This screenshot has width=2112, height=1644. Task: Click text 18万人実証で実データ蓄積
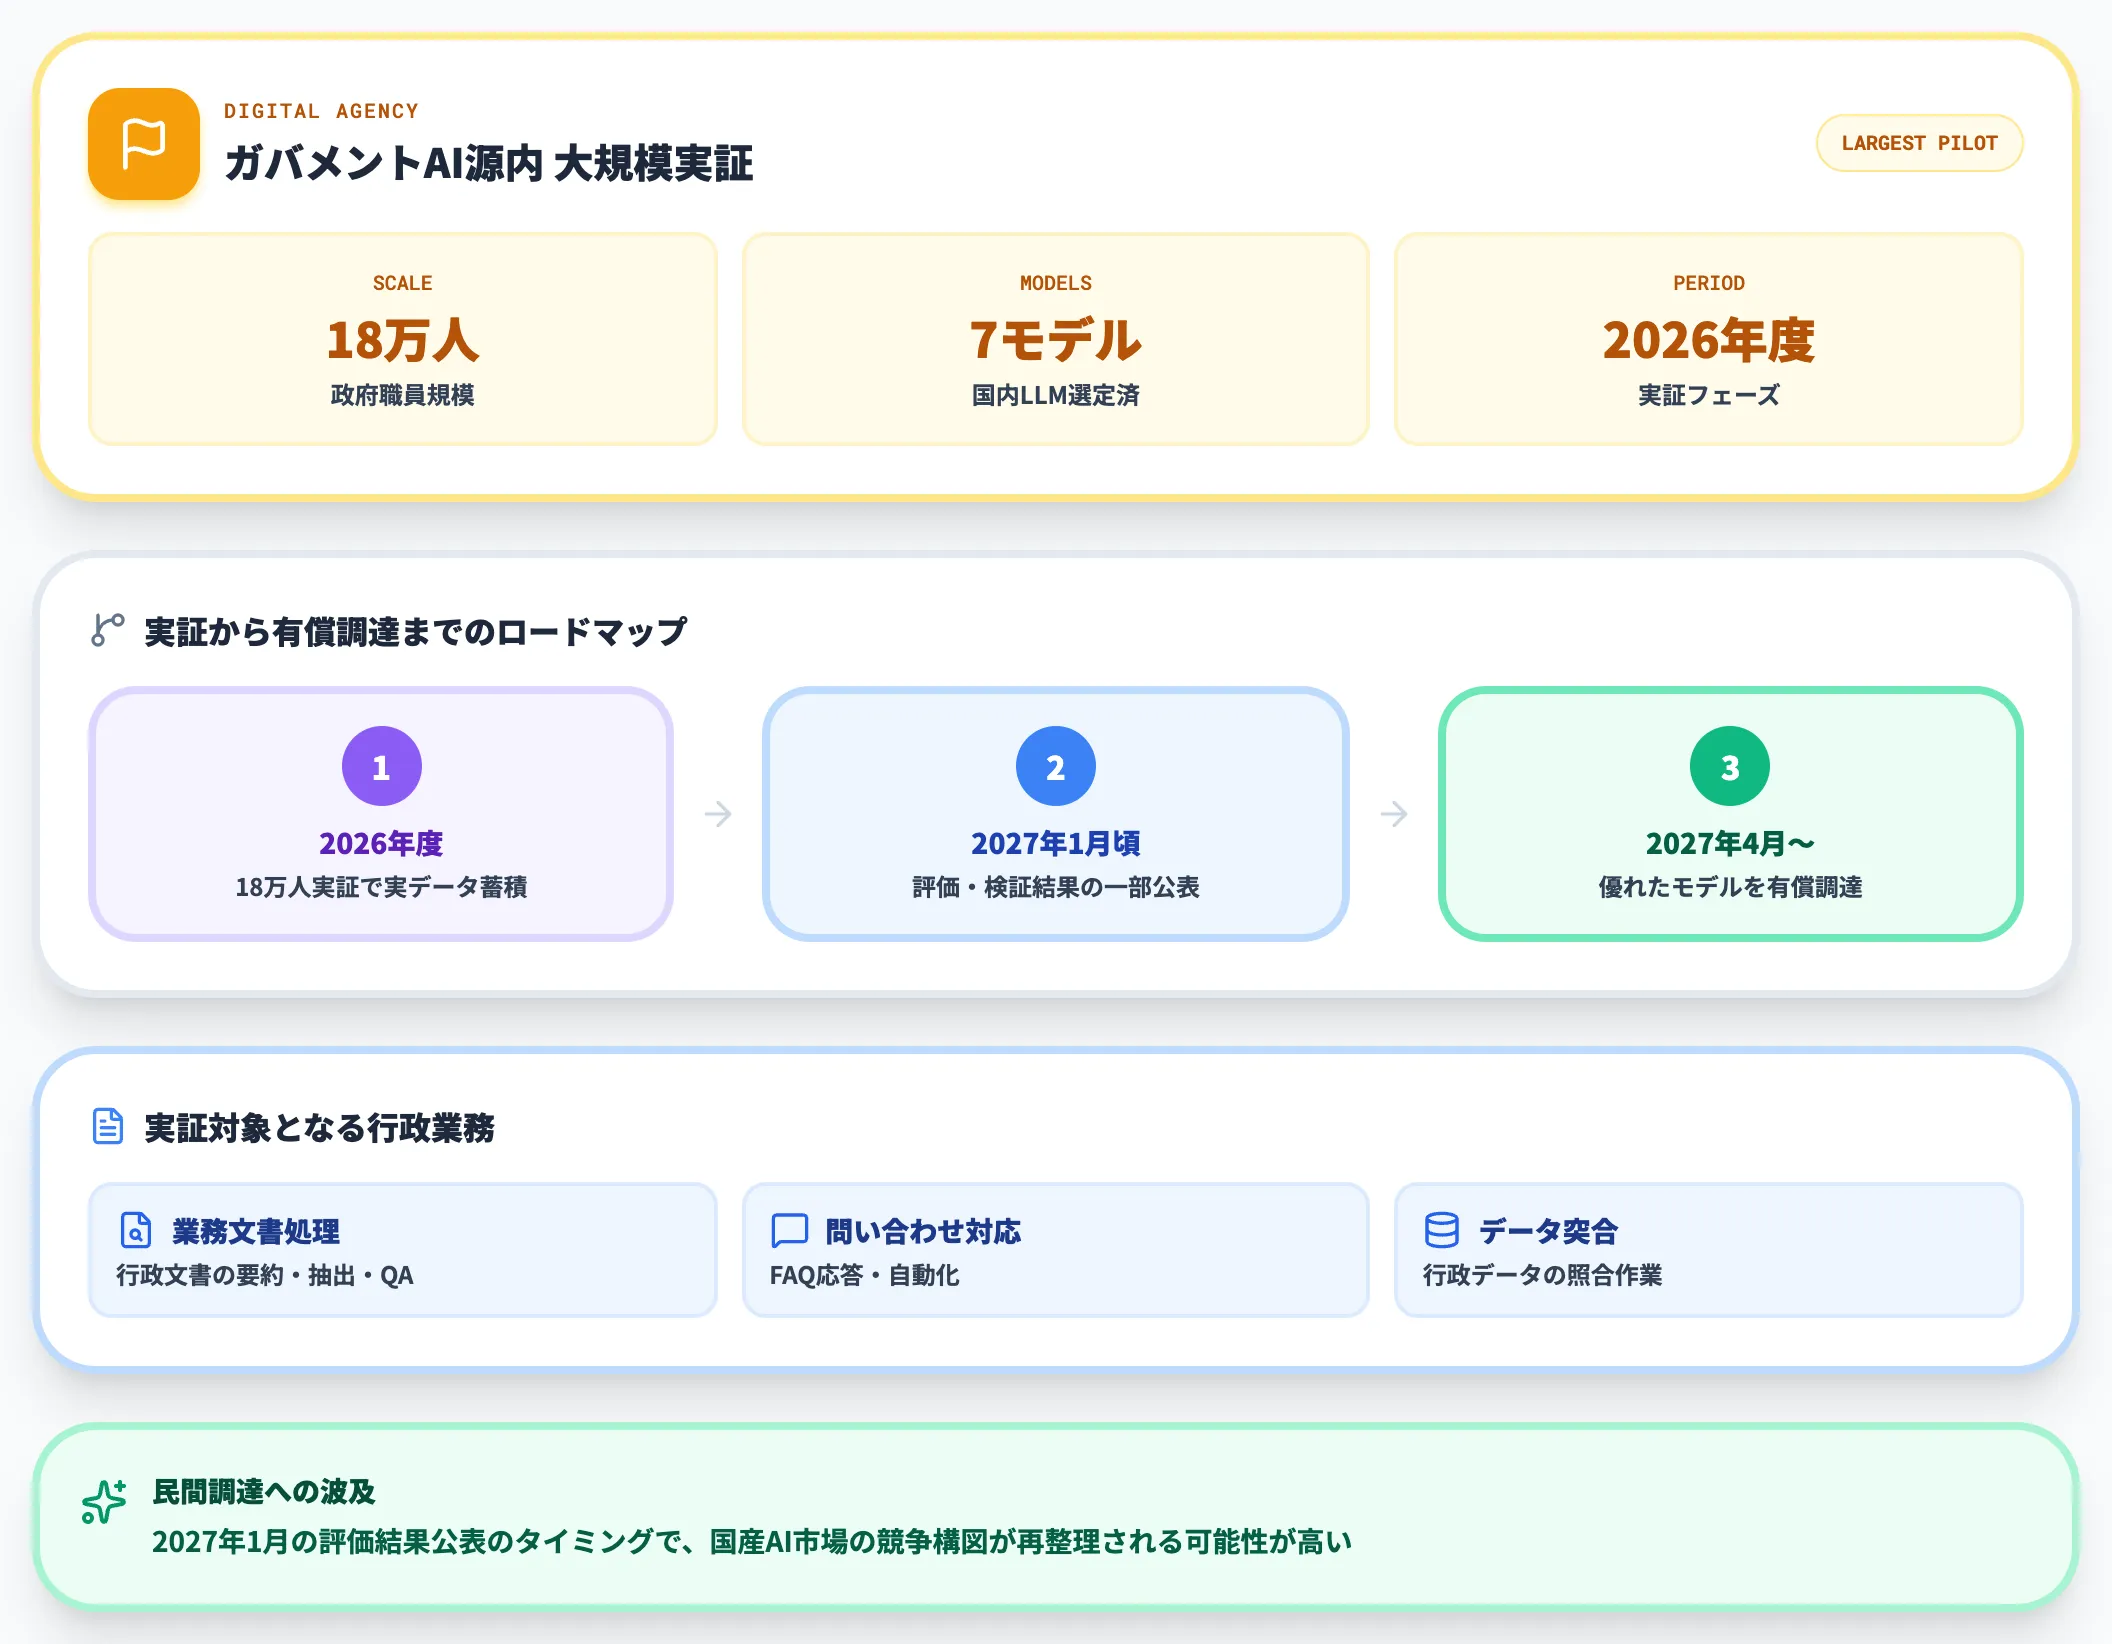point(381,887)
